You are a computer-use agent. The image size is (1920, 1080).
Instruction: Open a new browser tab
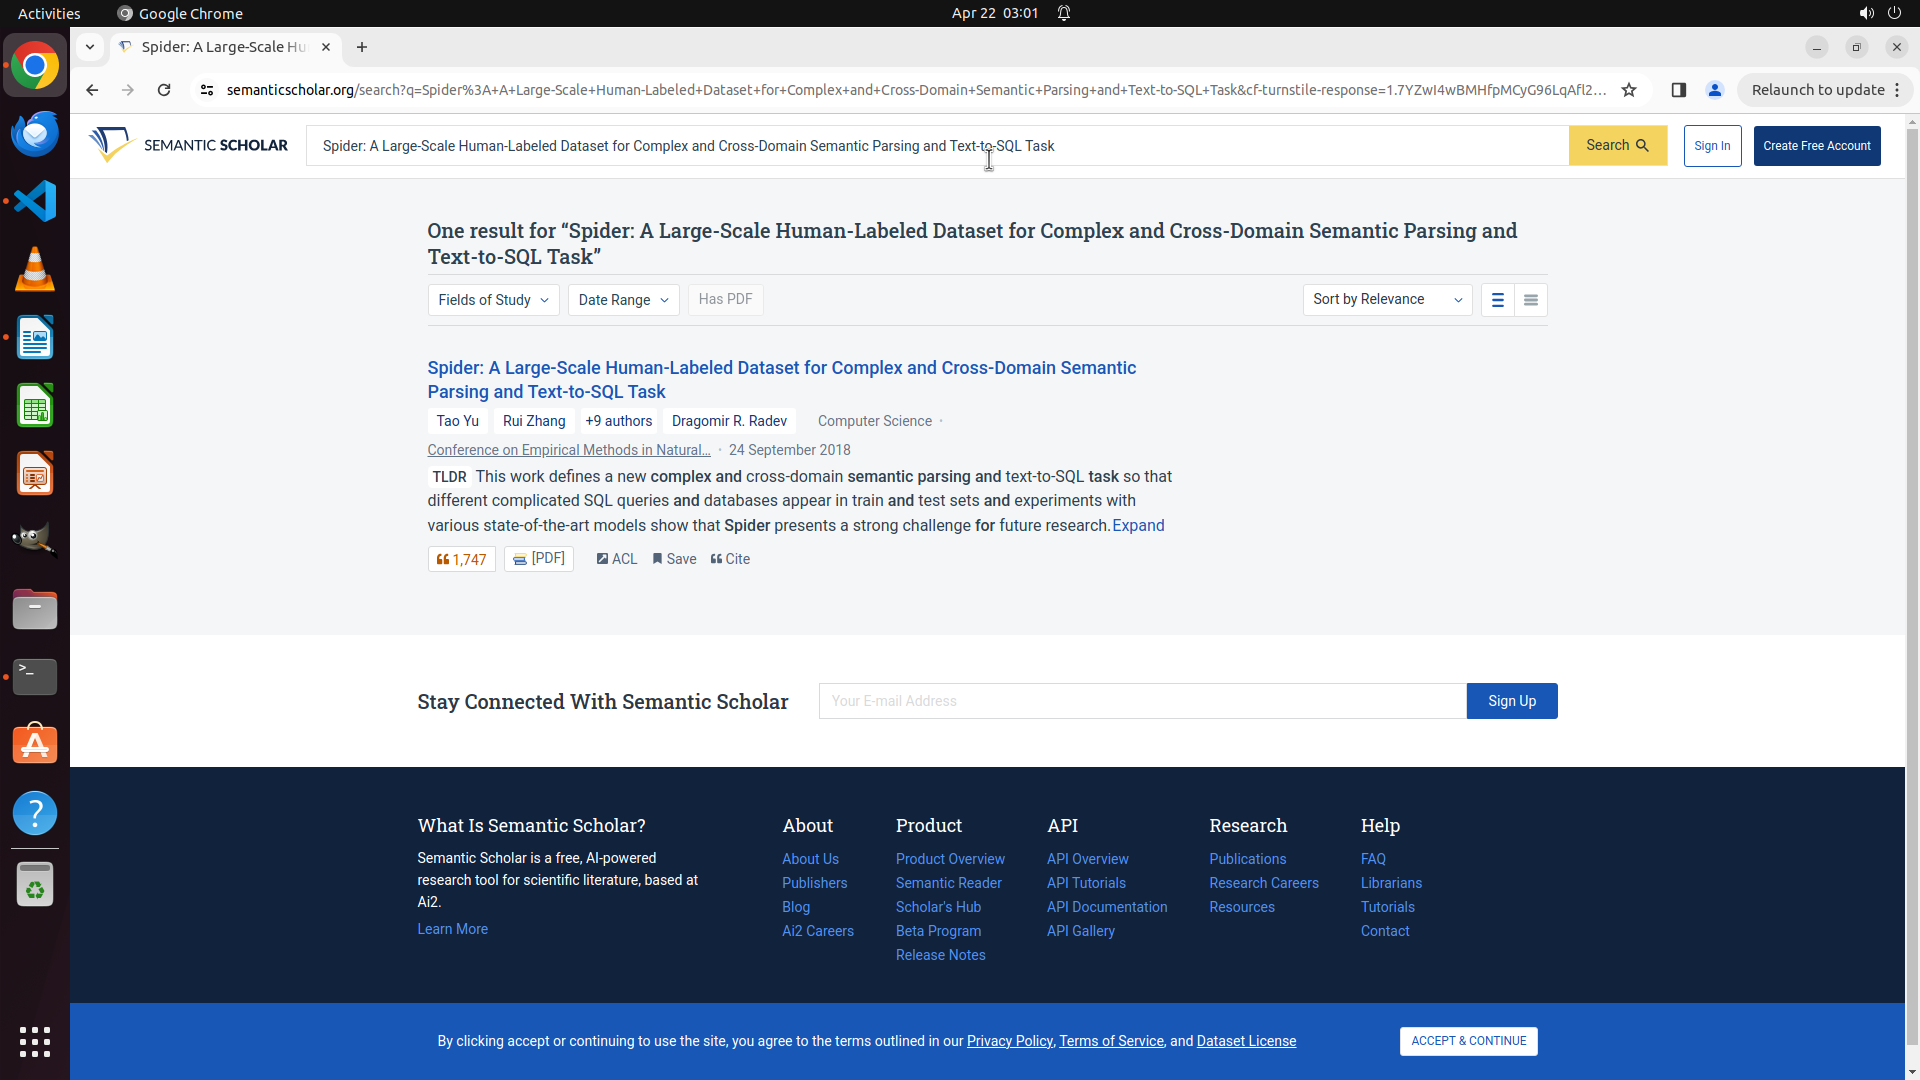[362, 47]
